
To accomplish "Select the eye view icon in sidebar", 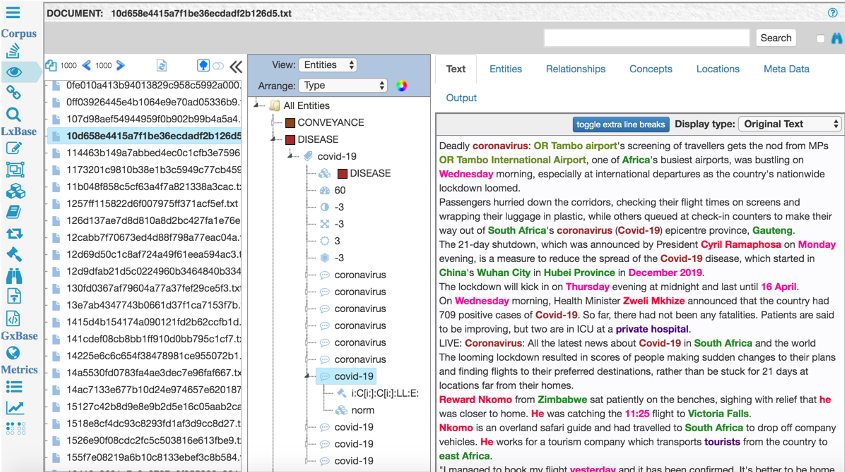I will pos(14,72).
